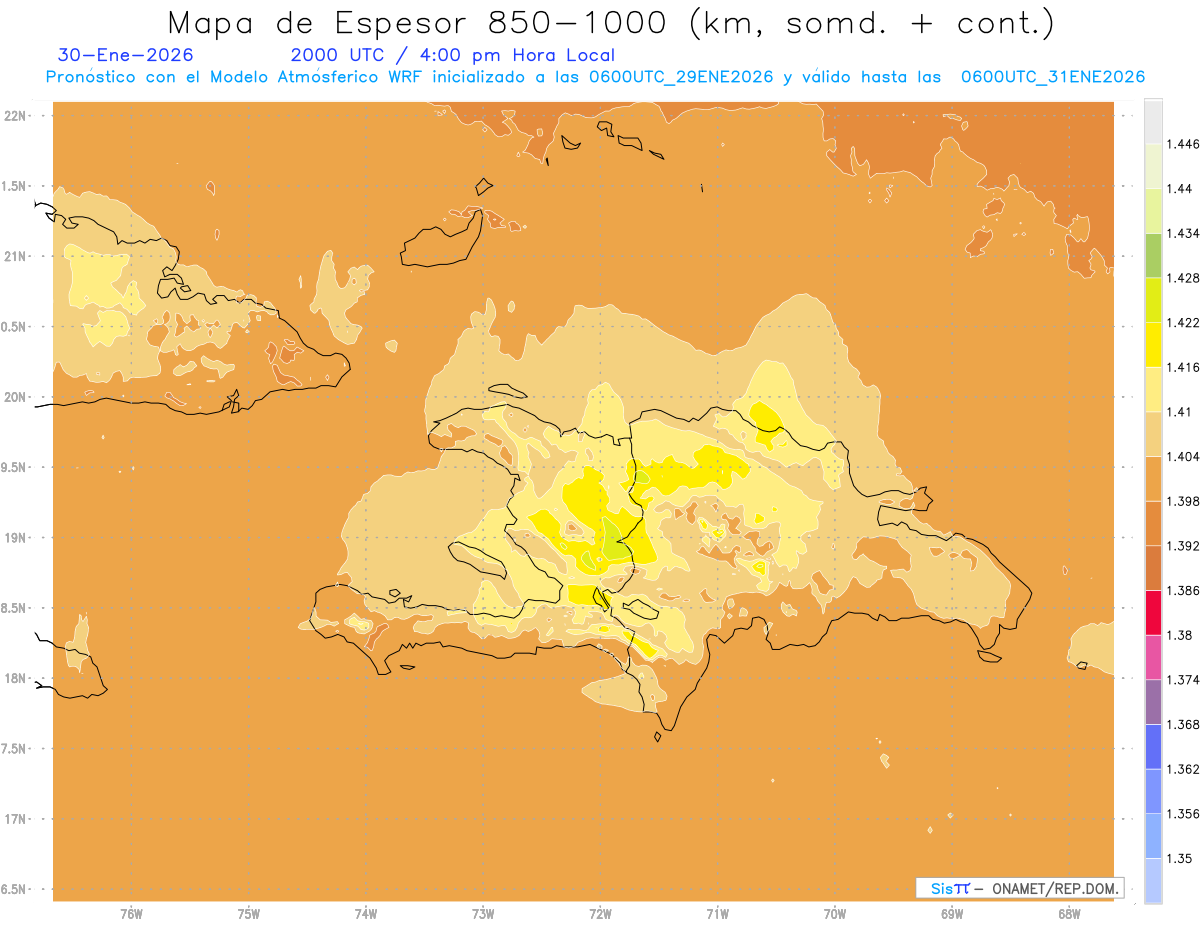
Task: Click the 22N latitude axis label
Action: point(17,115)
